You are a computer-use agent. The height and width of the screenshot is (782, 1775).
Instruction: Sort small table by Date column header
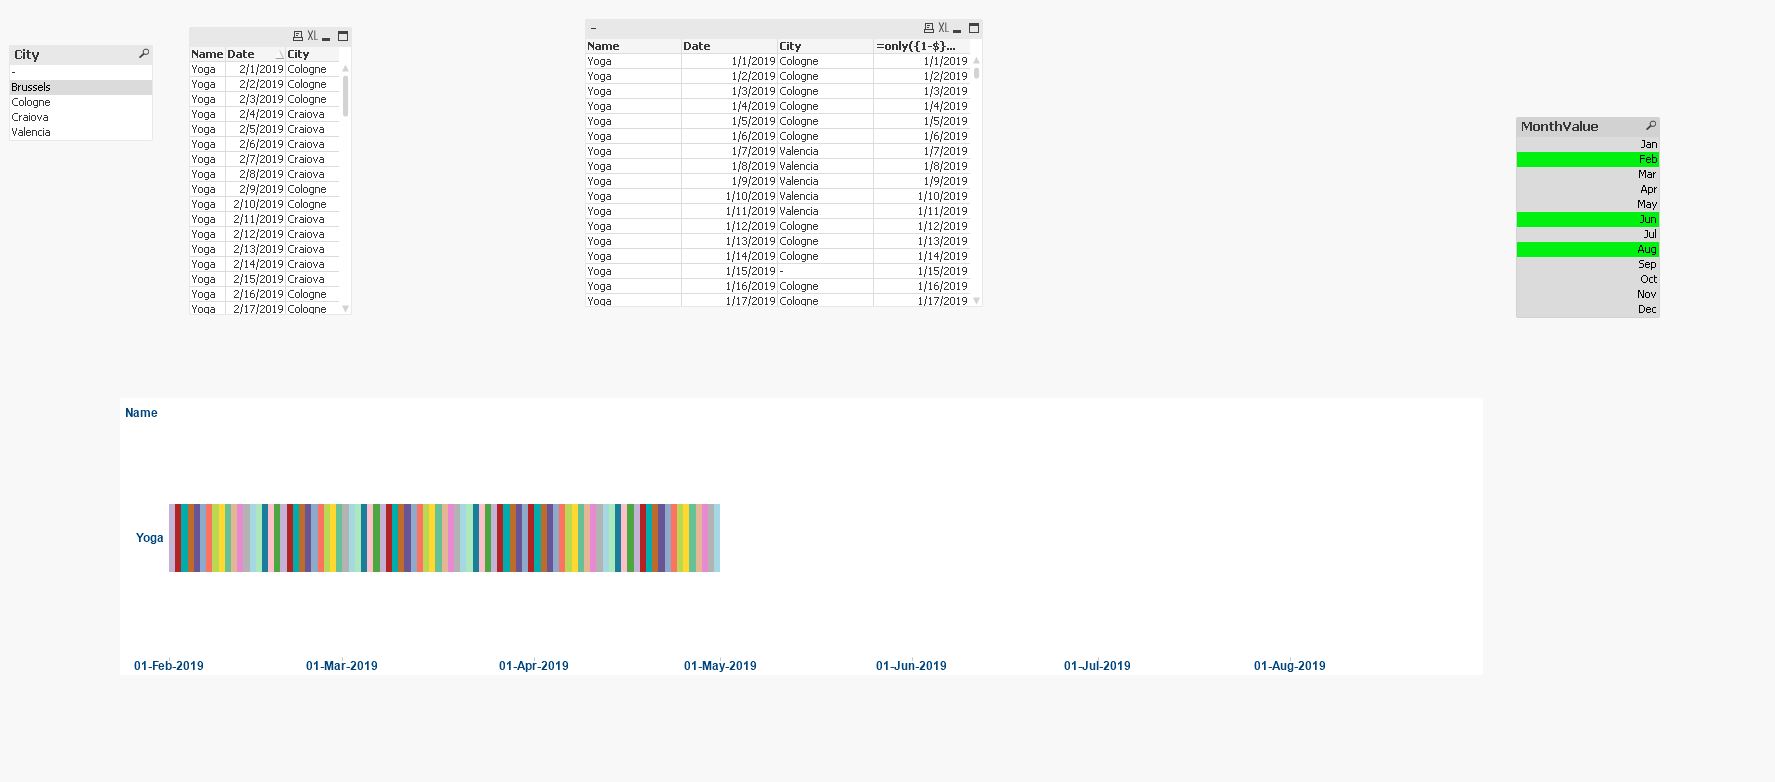coord(255,54)
